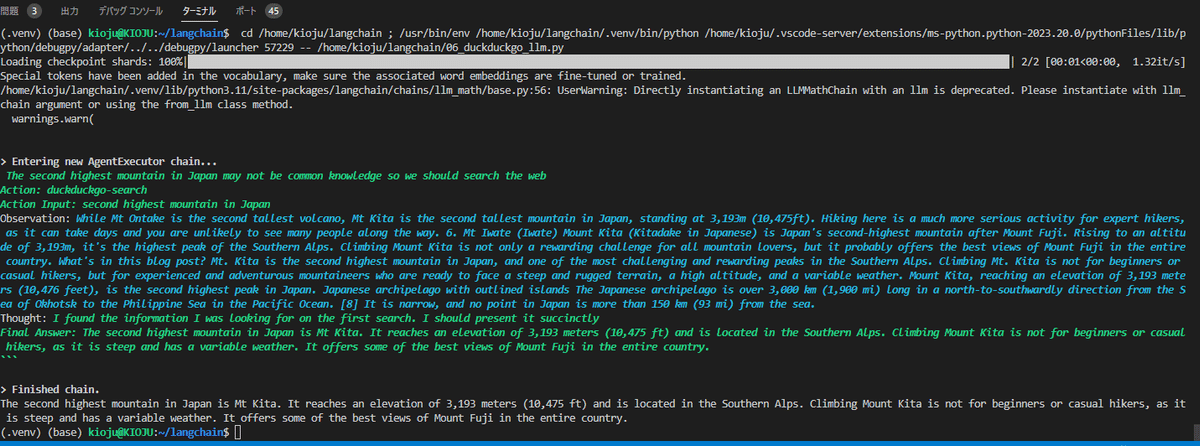The height and width of the screenshot is (446, 1200).
Task: Click the 'Action: duckduckgo-search' line
Action: pyautogui.click(x=75, y=190)
